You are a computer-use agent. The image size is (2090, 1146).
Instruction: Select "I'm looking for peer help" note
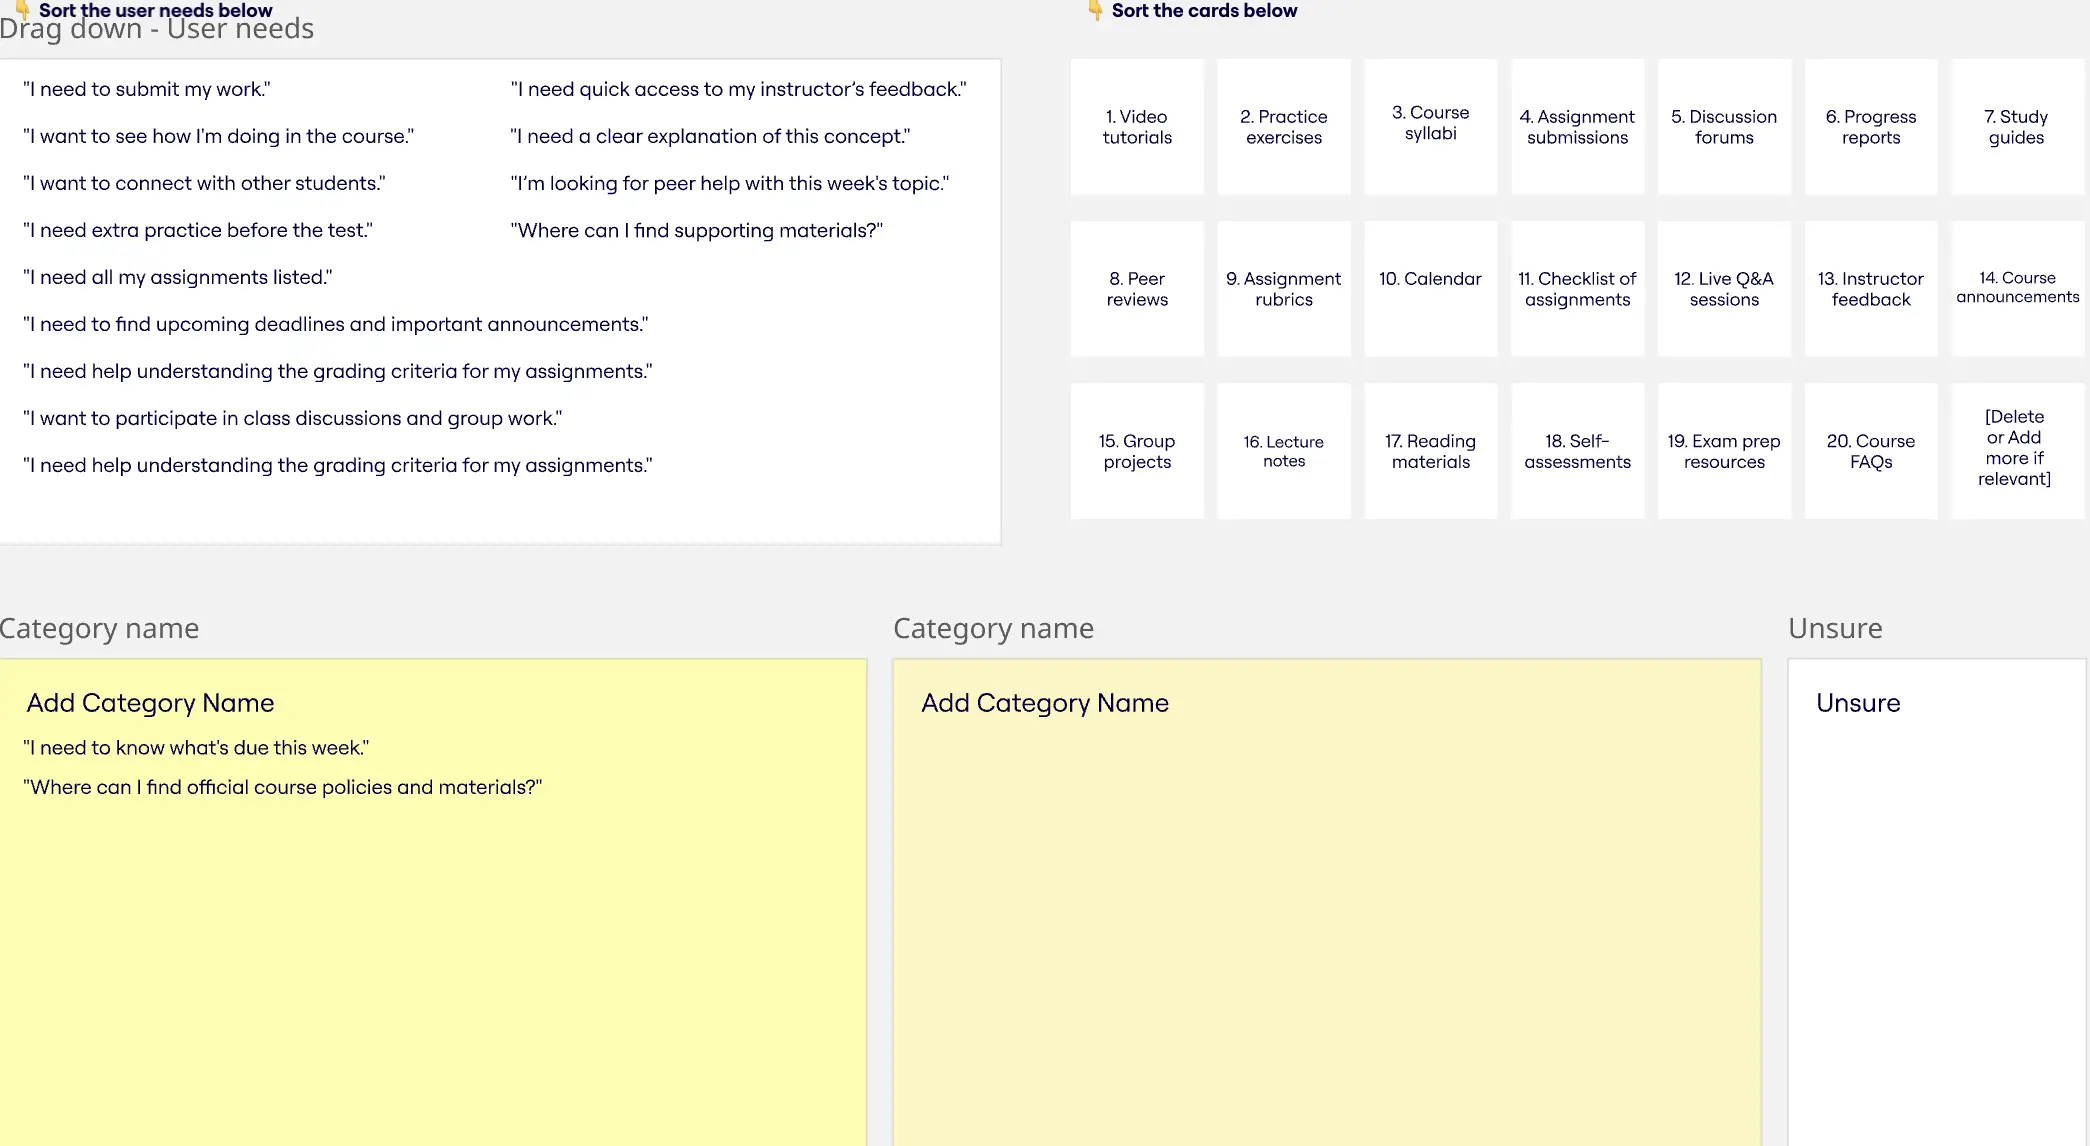(x=730, y=183)
